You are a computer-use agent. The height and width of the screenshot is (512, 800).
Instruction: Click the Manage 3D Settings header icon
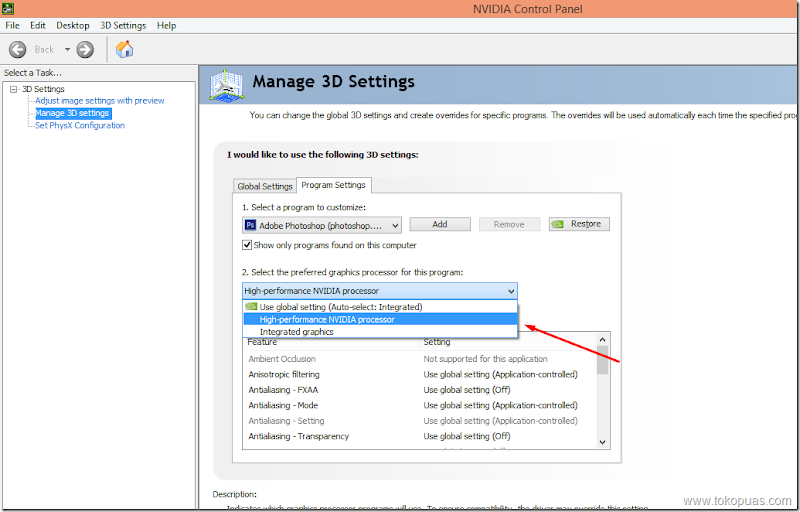click(227, 85)
